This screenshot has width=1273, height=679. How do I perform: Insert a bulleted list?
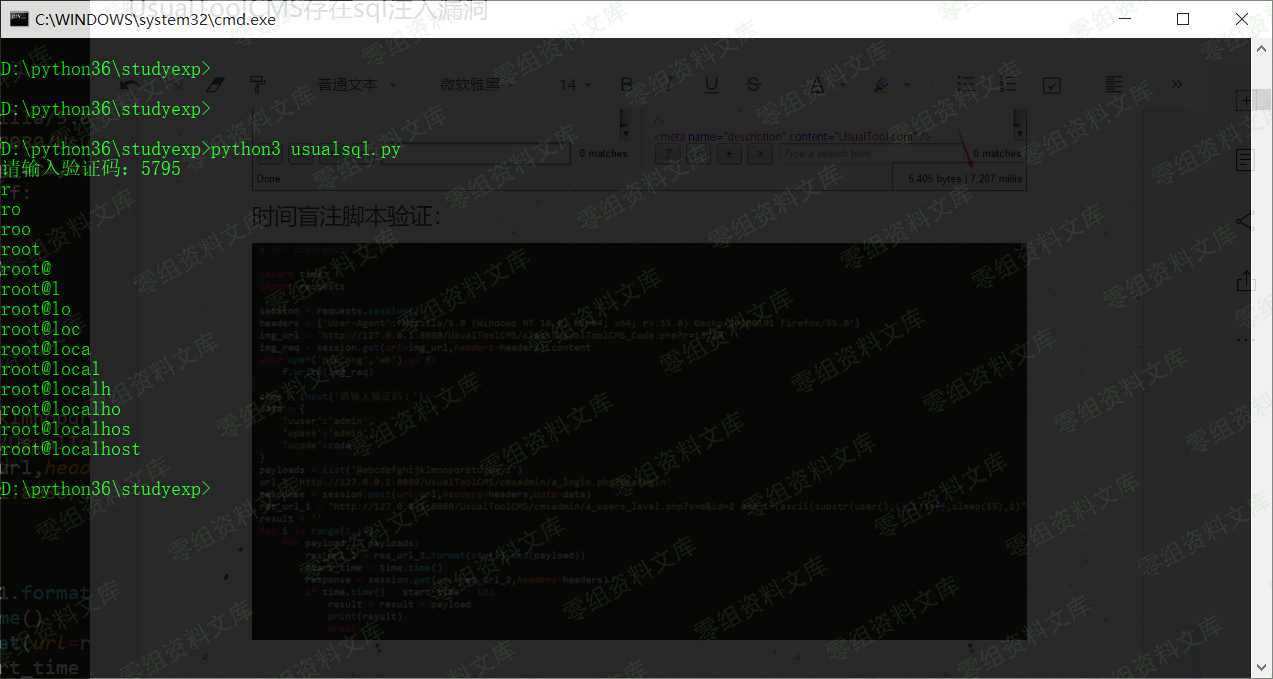966,85
